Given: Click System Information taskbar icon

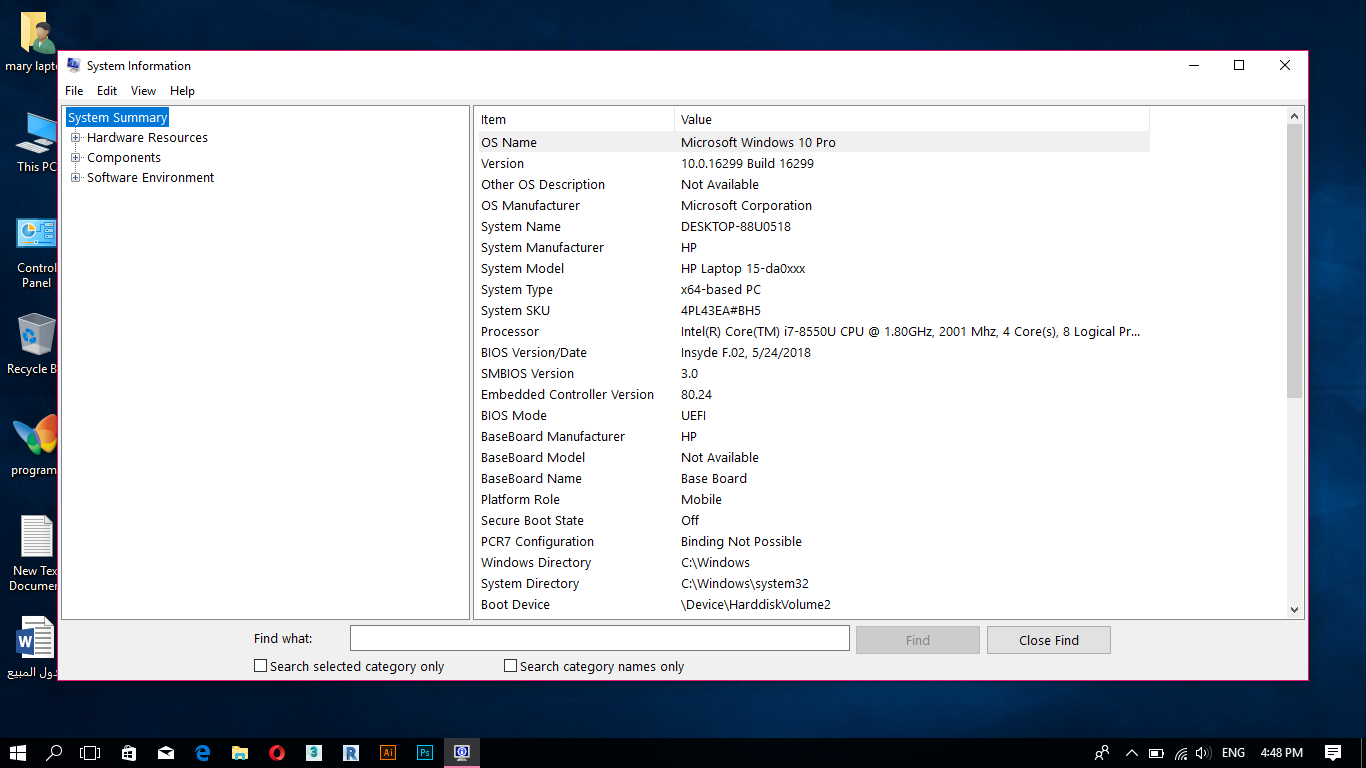Looking at the screenshot, I should 462,753.
